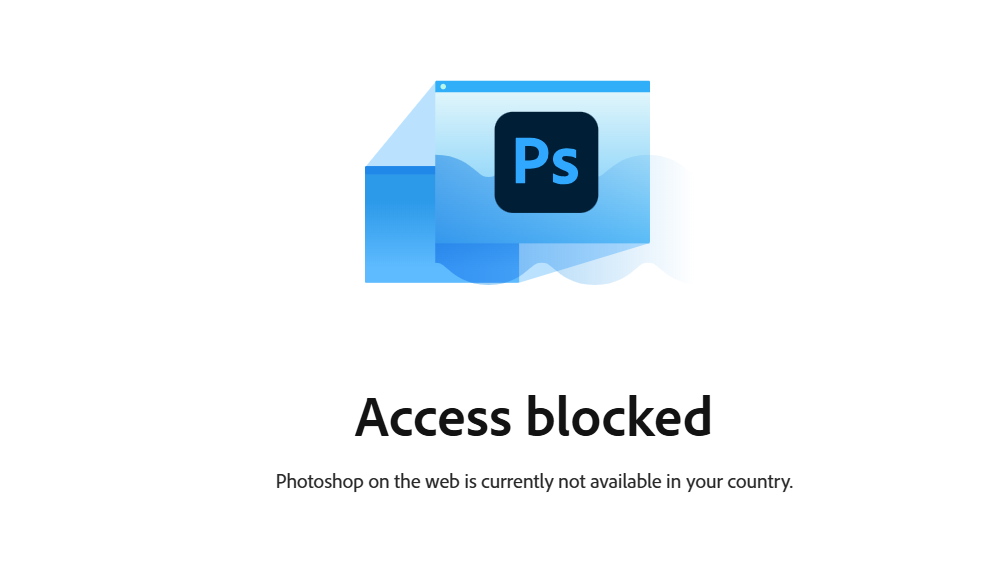The image size is (985, 580).
Task: Click the blue rectangle panel left of window
Action: pyautogui.click(x=400, y=224)
